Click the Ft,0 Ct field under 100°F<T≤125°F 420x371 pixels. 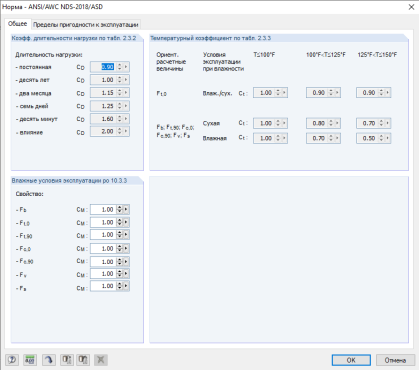tap(317, 93)
